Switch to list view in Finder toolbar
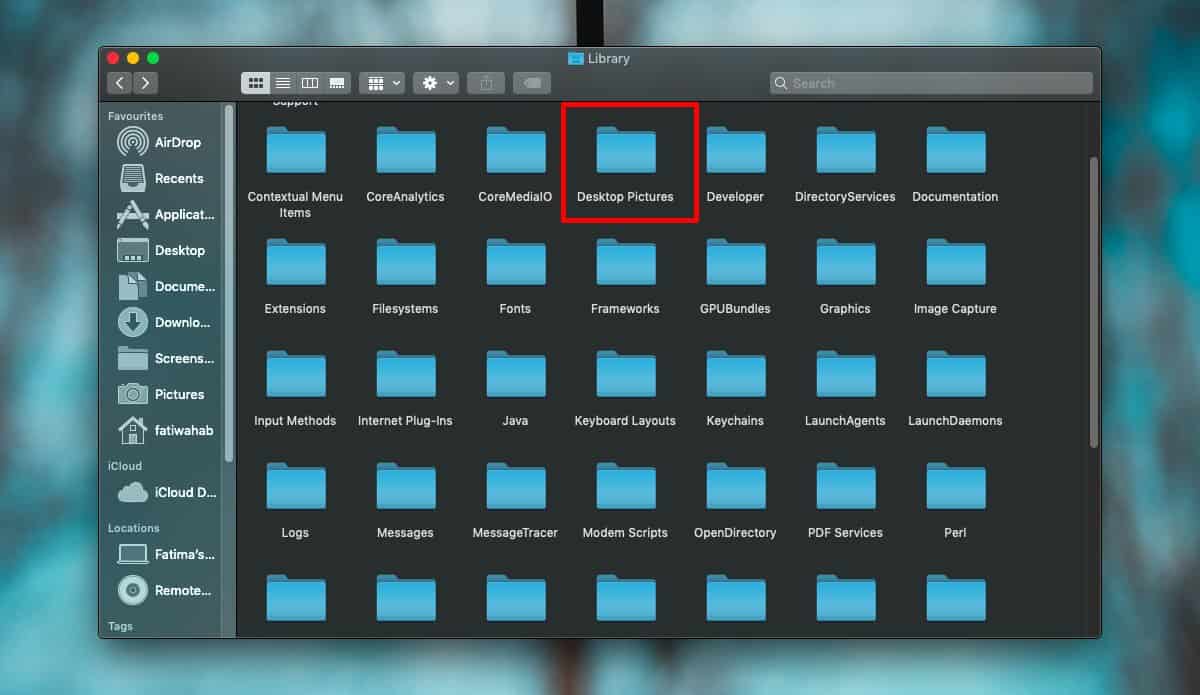 point(283,83)
